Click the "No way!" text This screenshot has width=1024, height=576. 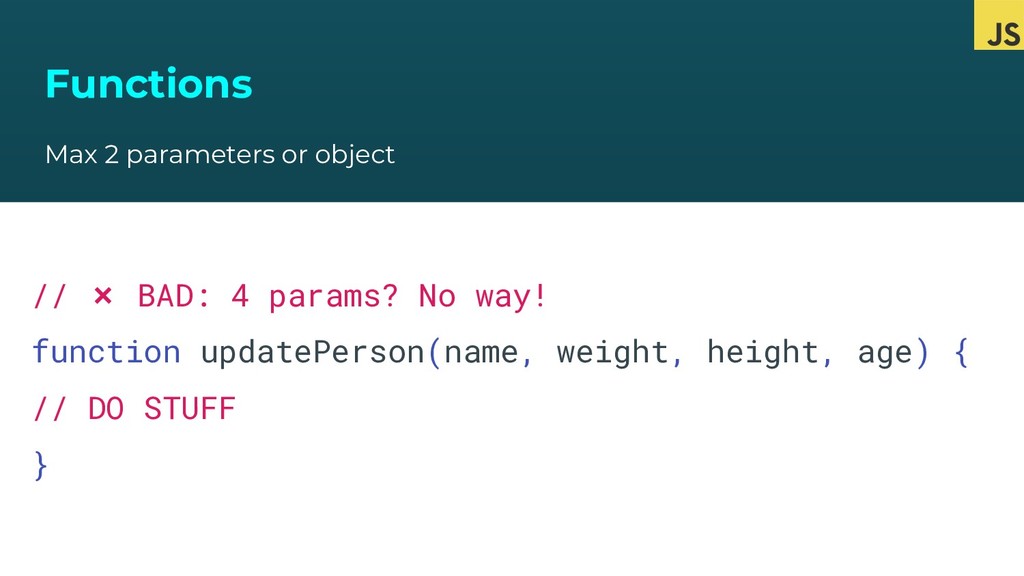coord(483,297)
